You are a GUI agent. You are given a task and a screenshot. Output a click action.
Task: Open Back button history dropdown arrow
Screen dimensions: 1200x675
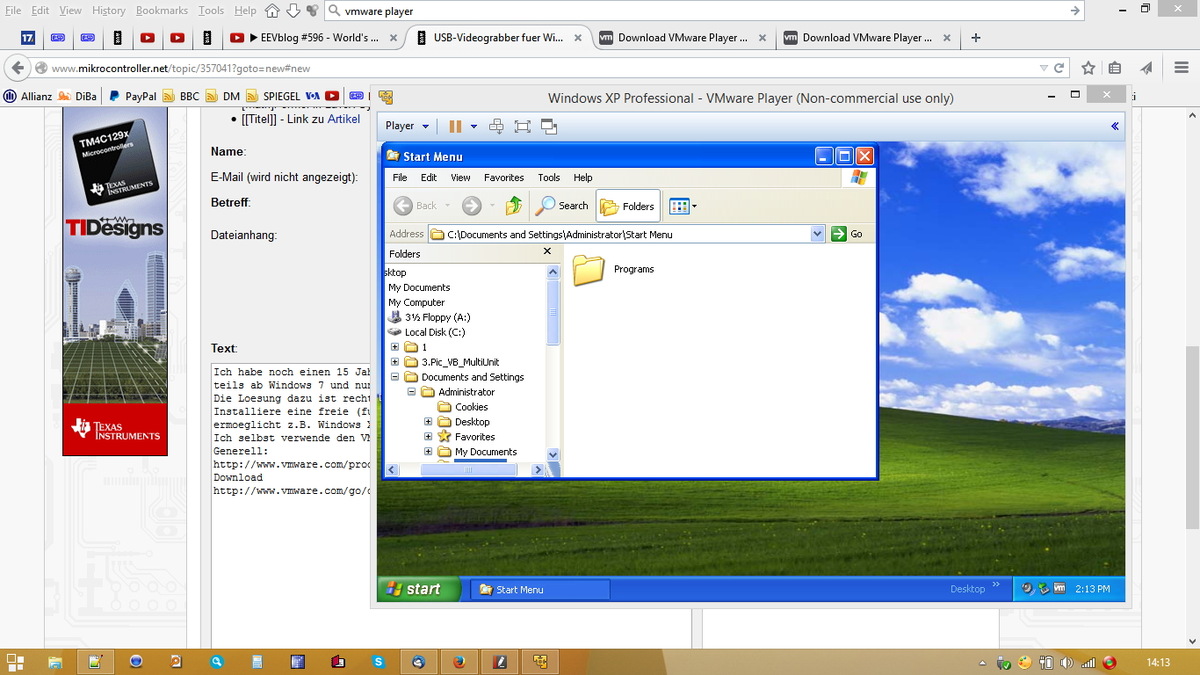tap(447, 206)
